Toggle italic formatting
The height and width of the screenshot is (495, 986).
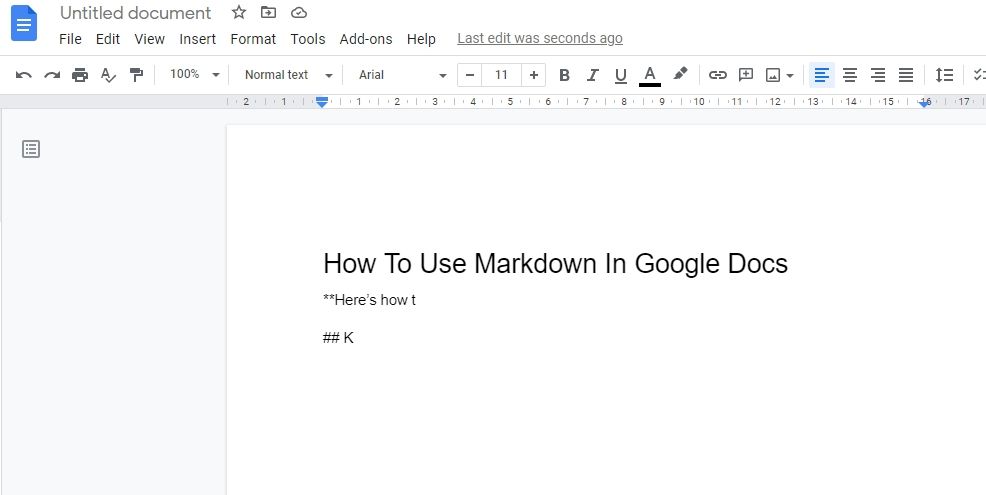[x=592, y=75]
